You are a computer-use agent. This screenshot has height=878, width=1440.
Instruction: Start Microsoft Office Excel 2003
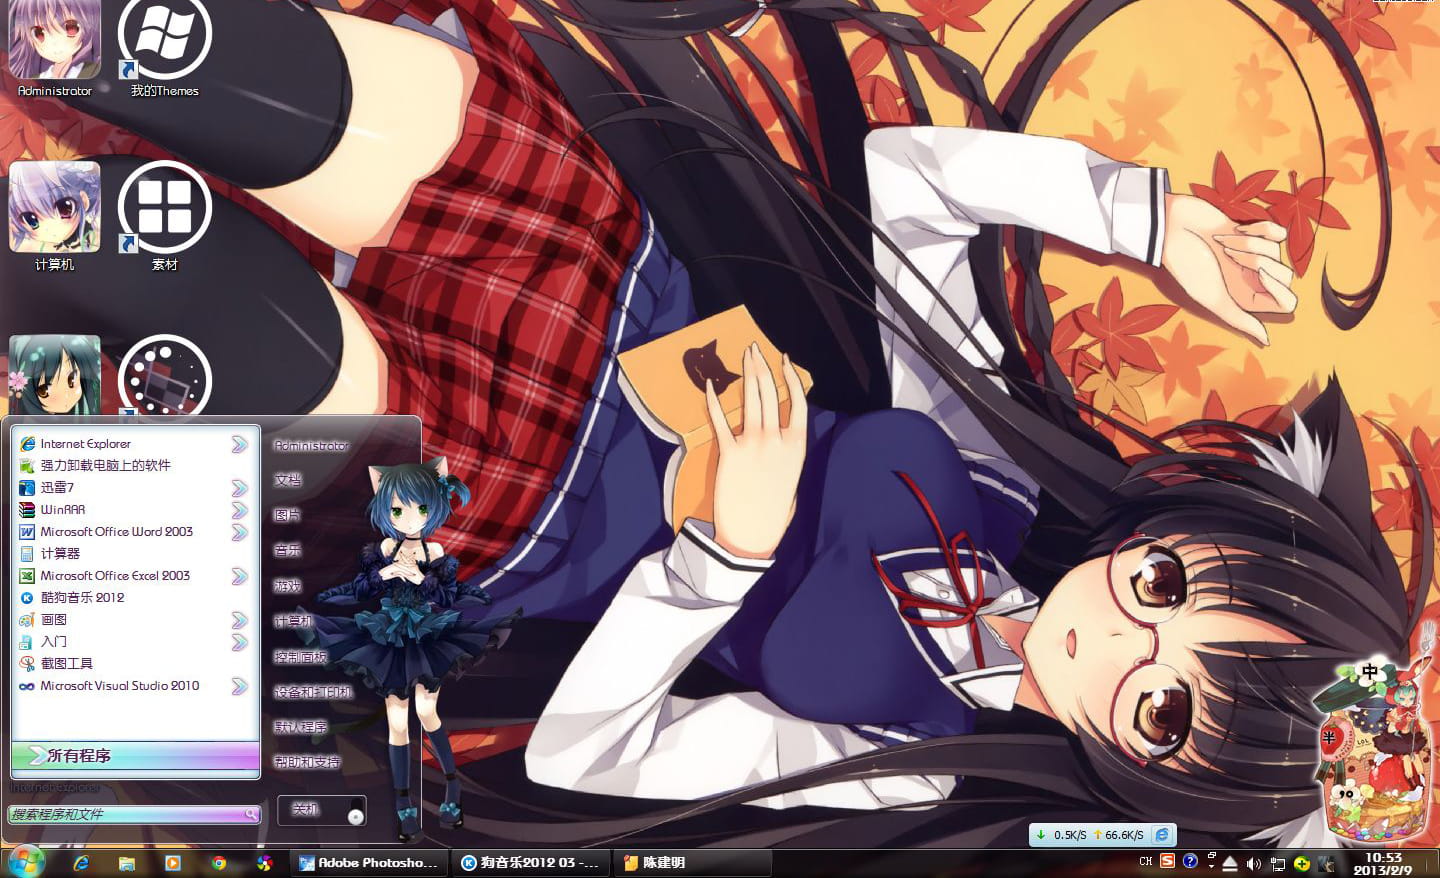114,576
